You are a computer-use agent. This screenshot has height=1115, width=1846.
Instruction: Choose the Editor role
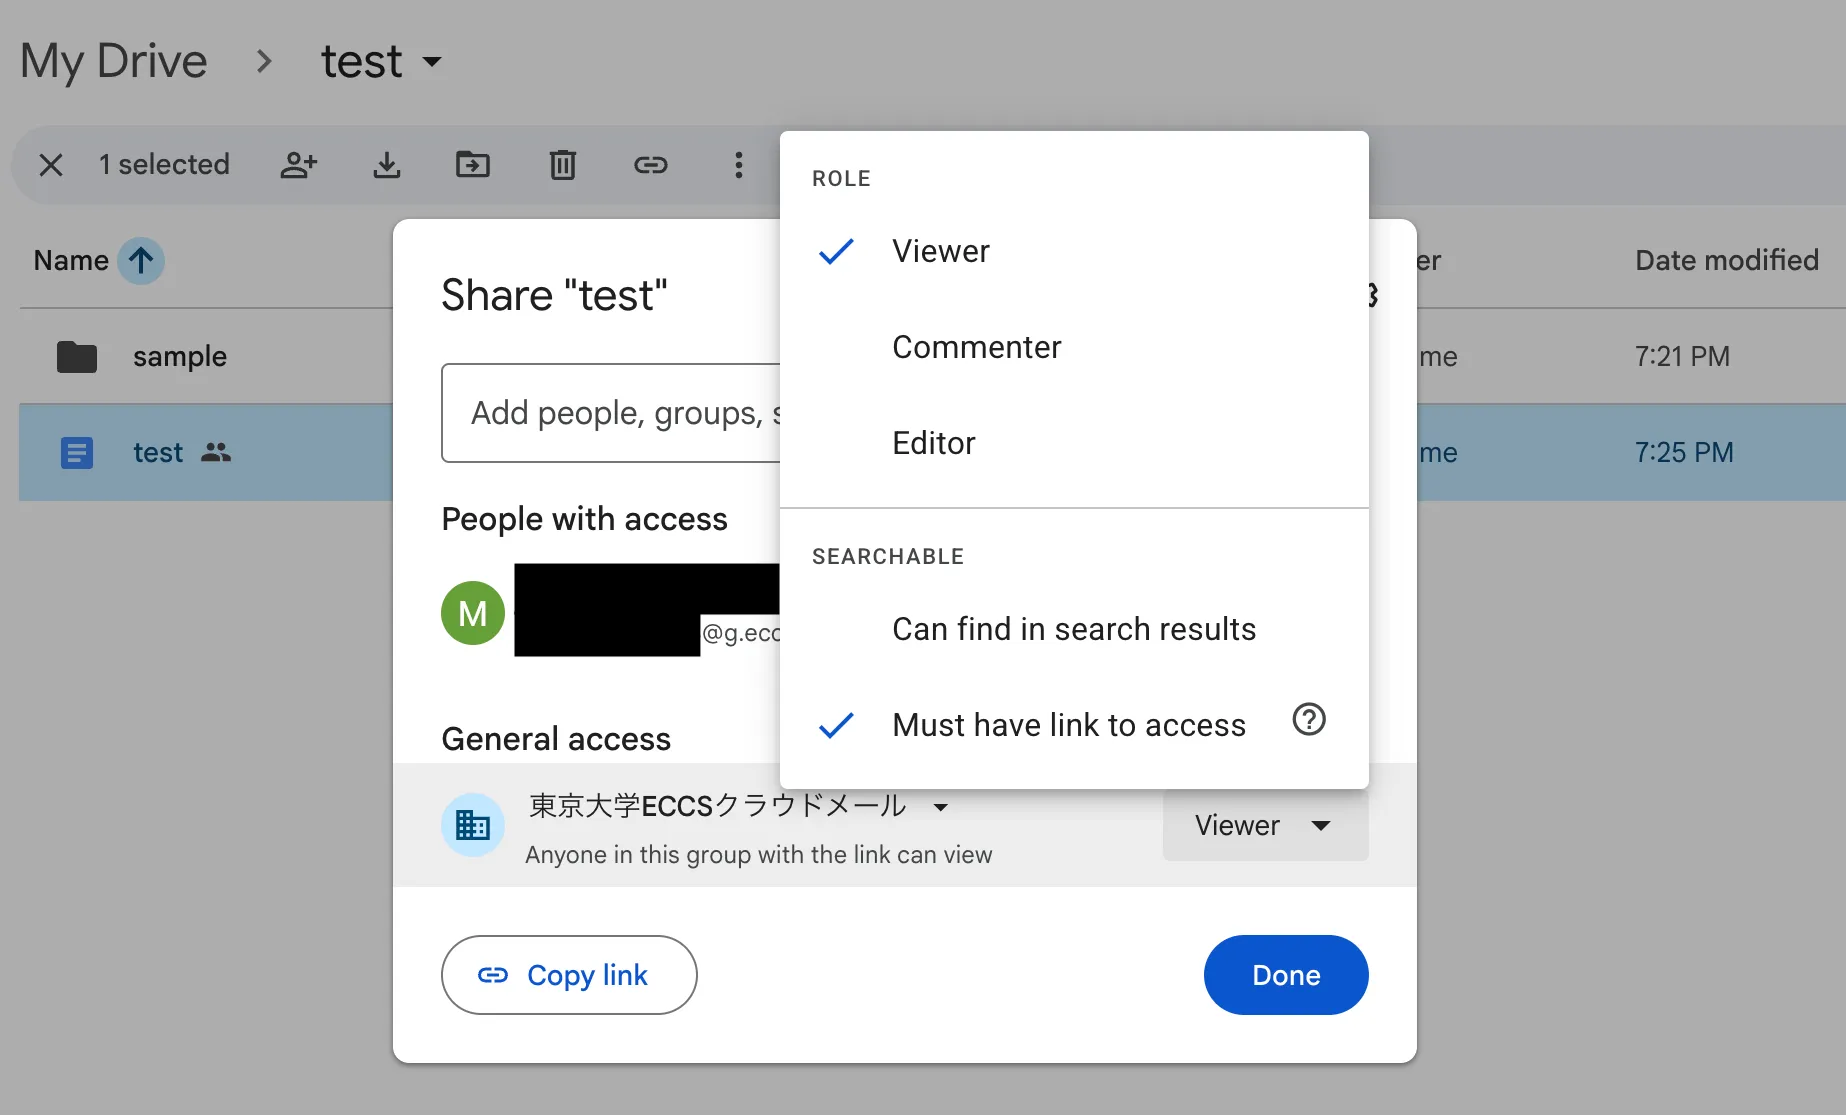(x=1074, y=443)
